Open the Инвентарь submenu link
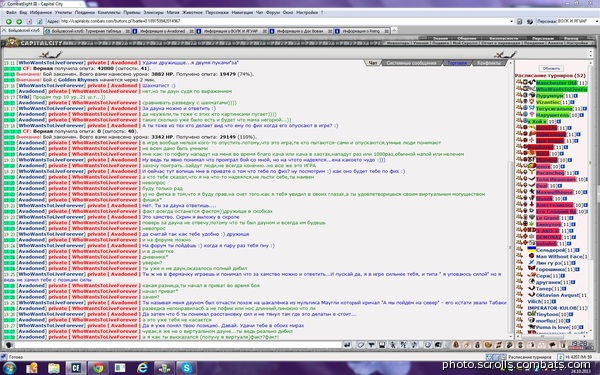This screenshot has width=600, height=375. pyautogui.click(x=398, y=43)
